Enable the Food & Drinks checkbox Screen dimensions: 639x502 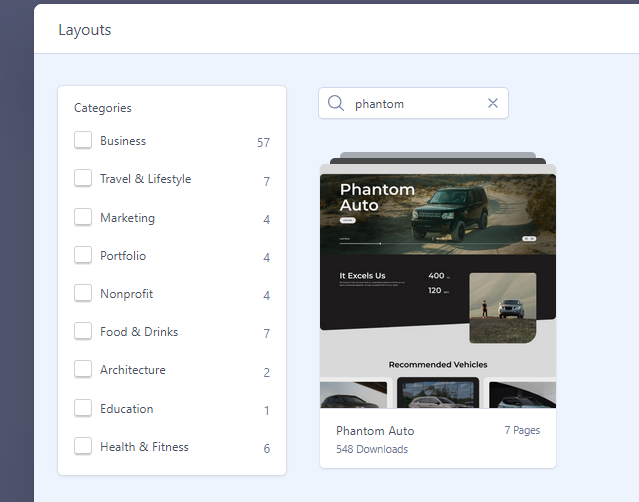coord(83,331)
